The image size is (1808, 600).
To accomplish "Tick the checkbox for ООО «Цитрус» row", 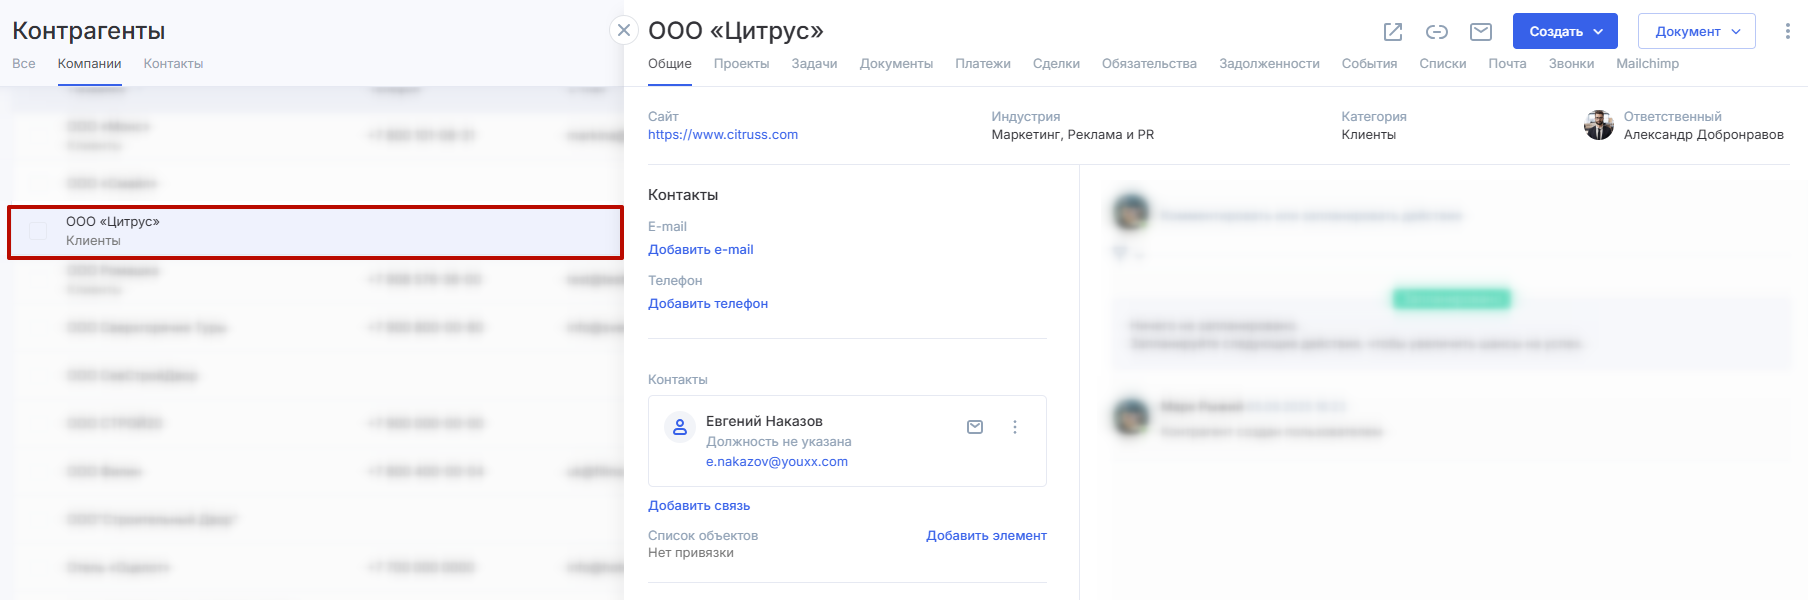I will pos(38,231).
